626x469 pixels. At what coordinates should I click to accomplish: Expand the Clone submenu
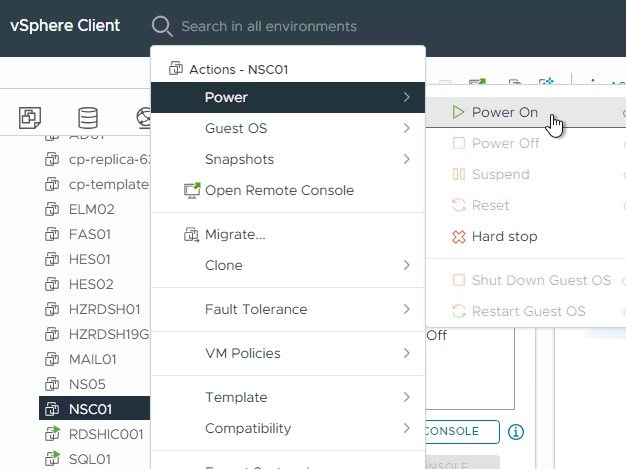click(x=288, y=265)
